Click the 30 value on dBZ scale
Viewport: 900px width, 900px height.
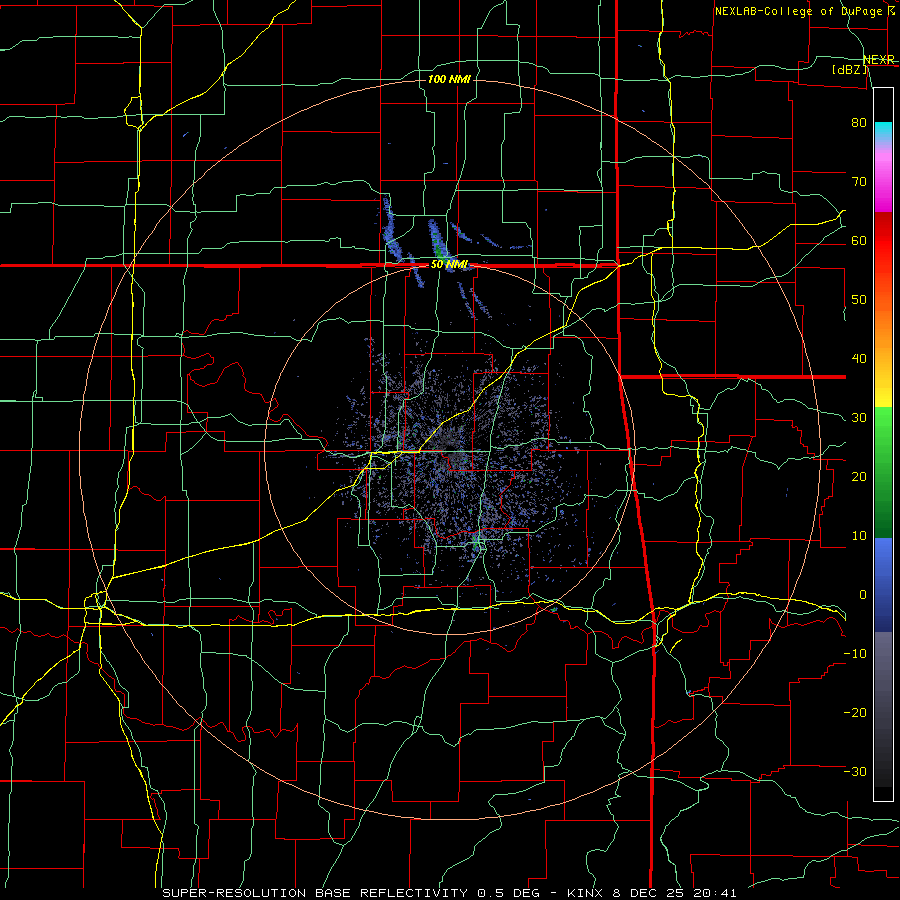pyautogui.click(x=859, y=418)
